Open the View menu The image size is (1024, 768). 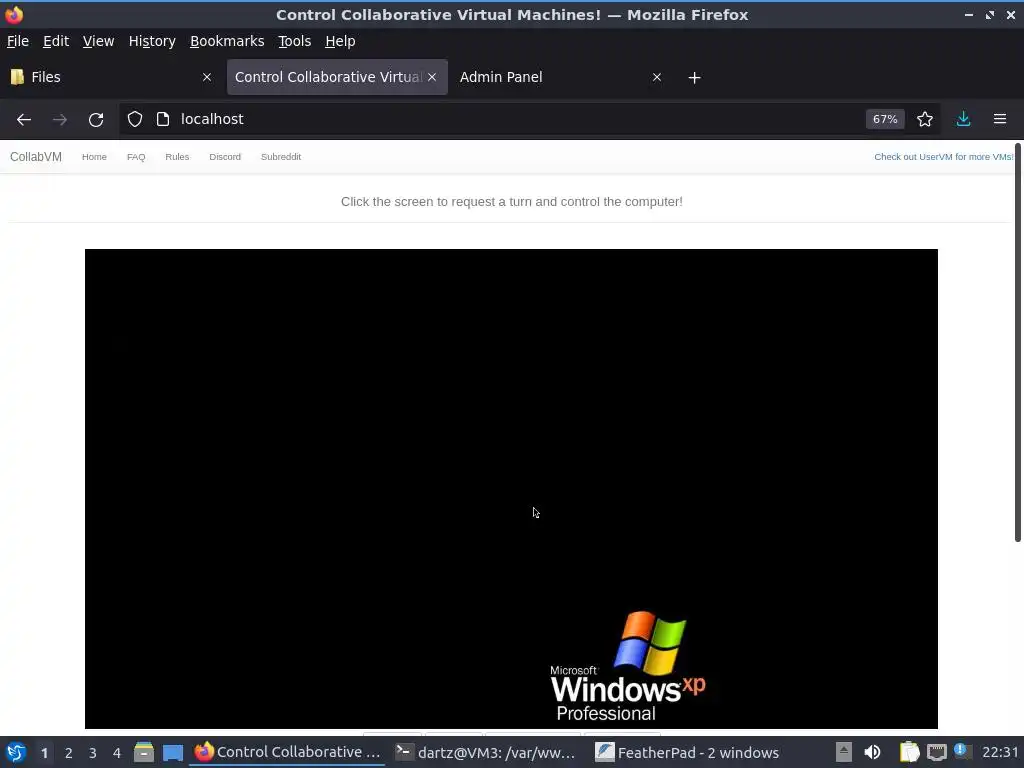[x=98, y=41]
